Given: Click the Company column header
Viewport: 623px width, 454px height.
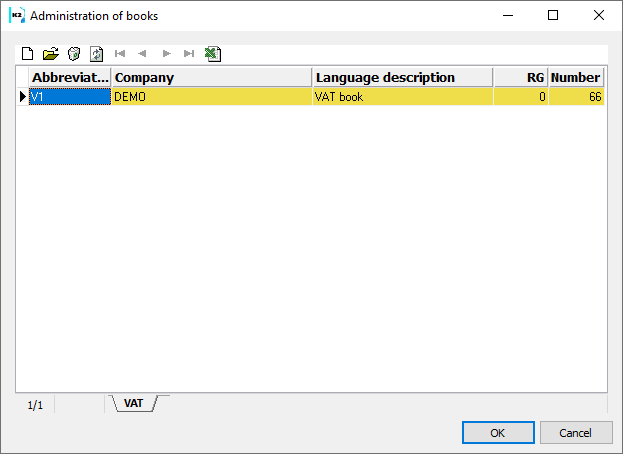Looking at the screenshot, I should (x=211, y=78).
